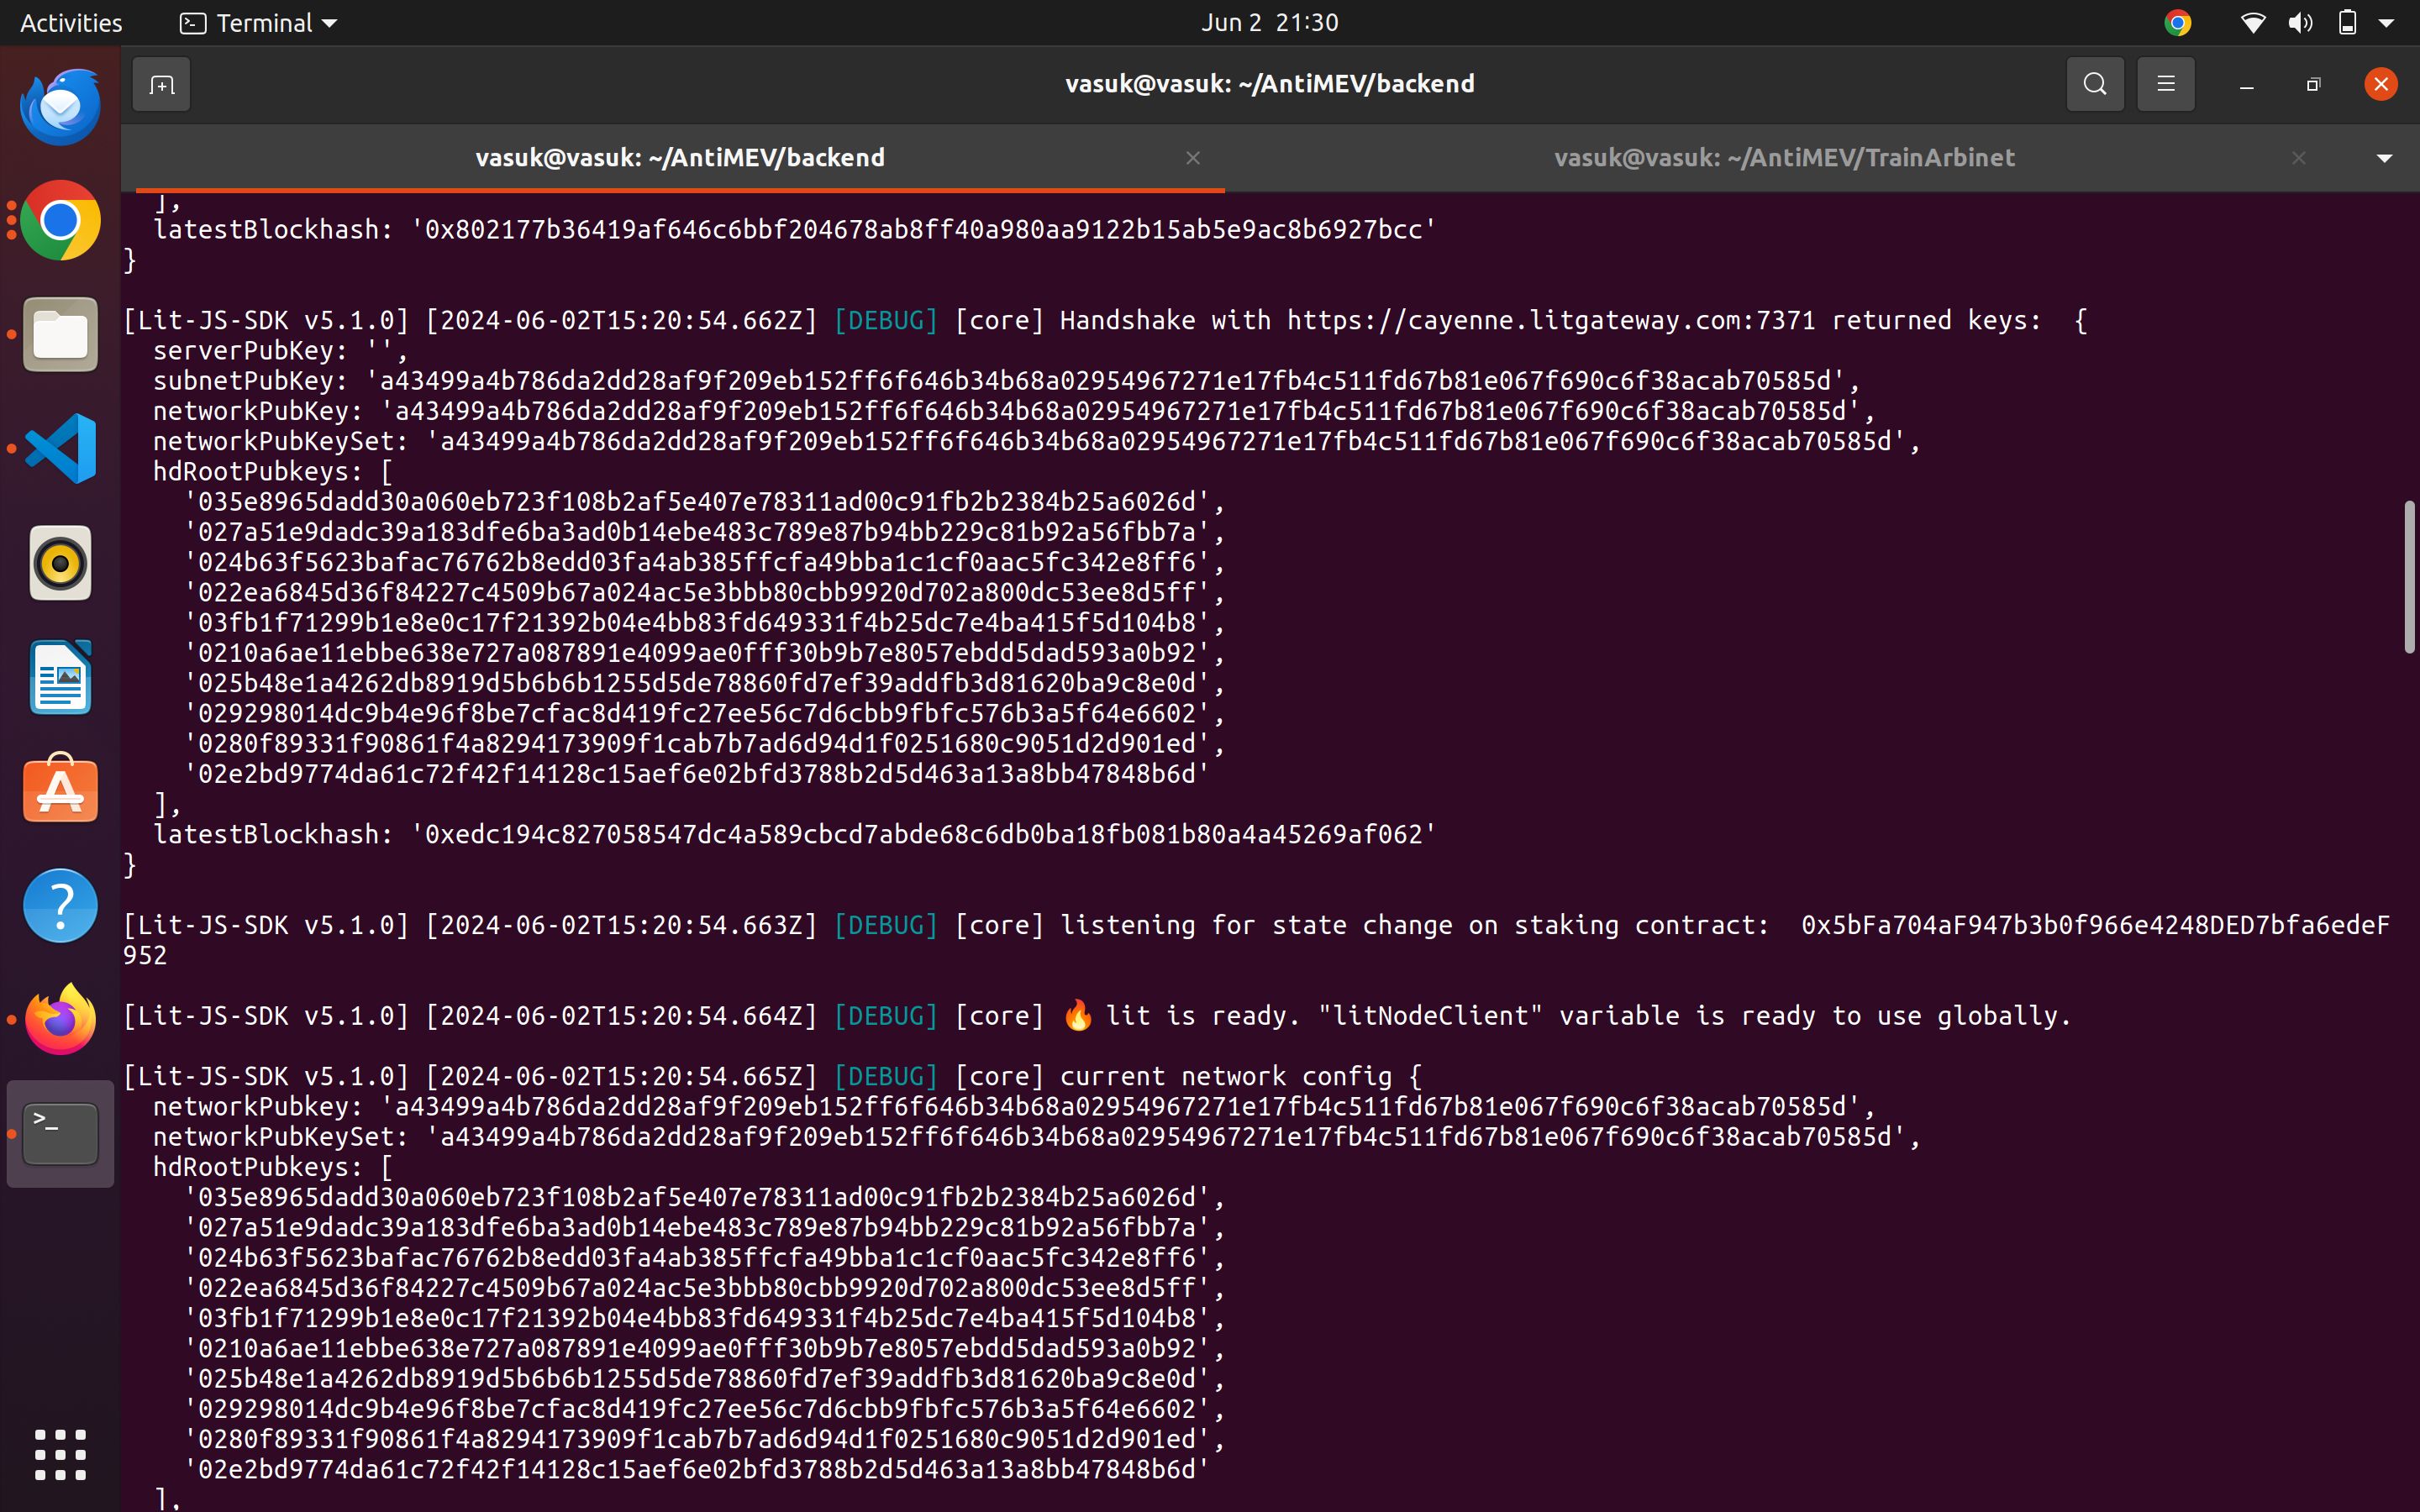2420x1512 pixels.
Task: Open LibreOffice Writer from dock
Action: tap(61, 677)
